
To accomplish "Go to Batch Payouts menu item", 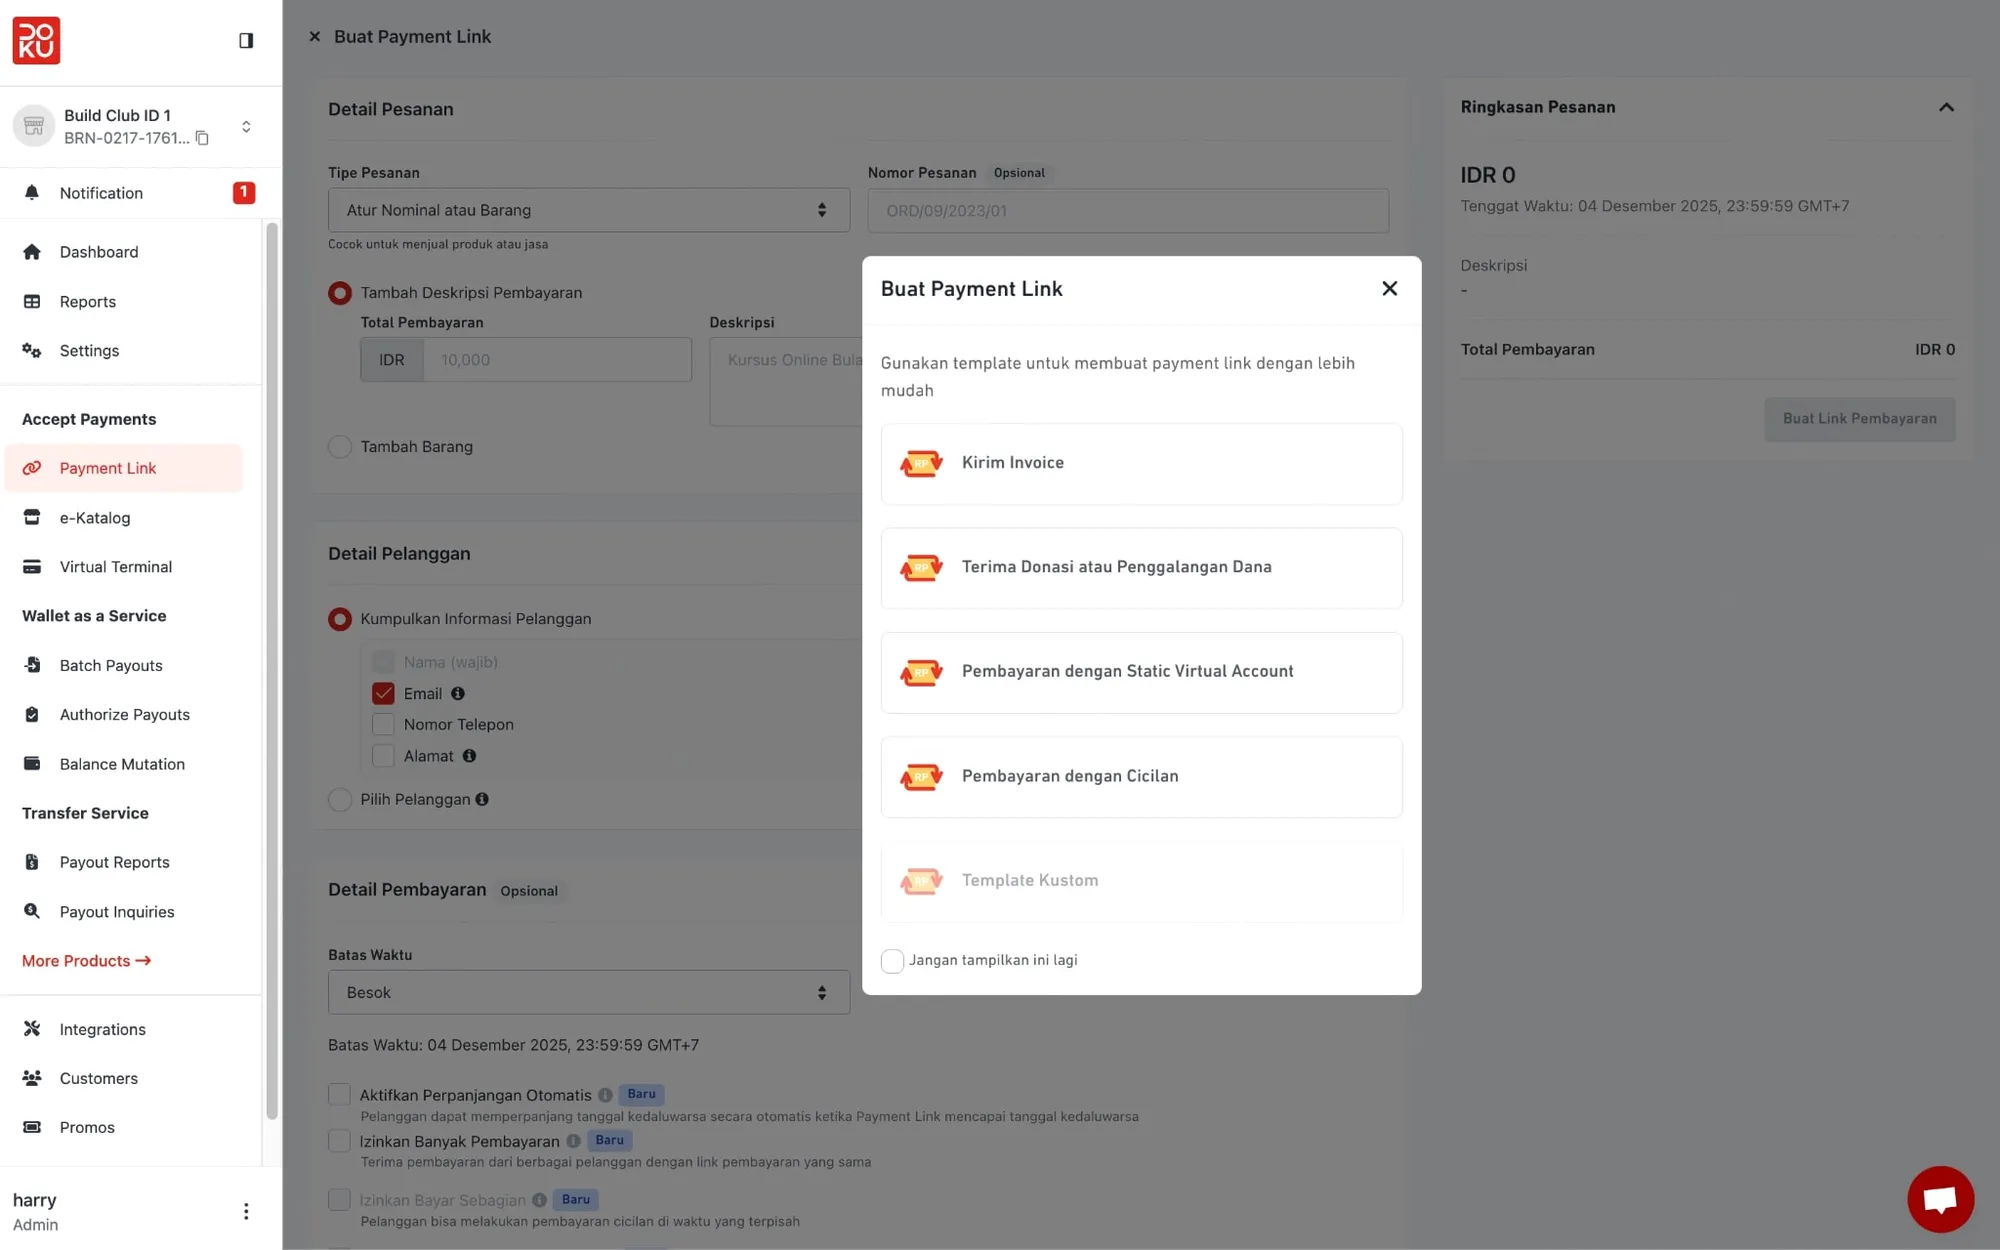I will click(110, 666).
